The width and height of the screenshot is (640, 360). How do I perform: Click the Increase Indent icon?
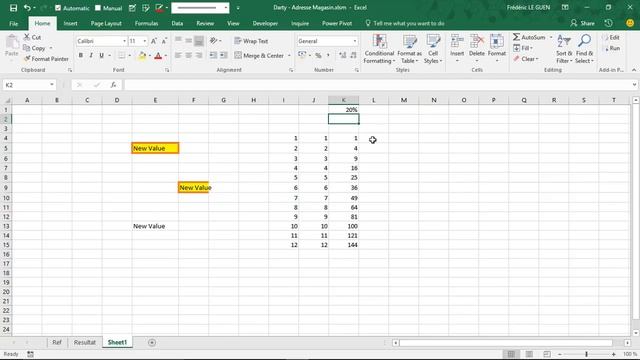click(x=224, y=56)
